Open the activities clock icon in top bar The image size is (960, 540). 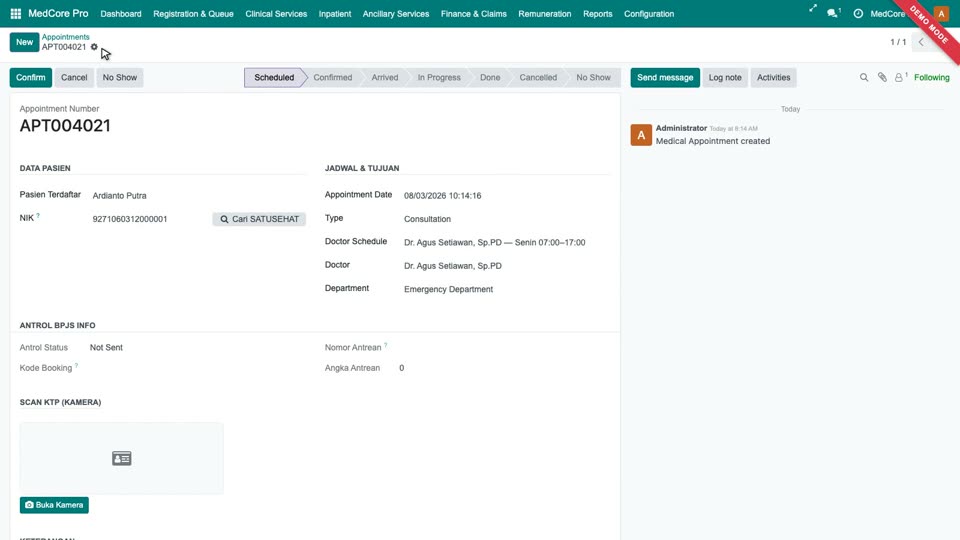point(858,13)
